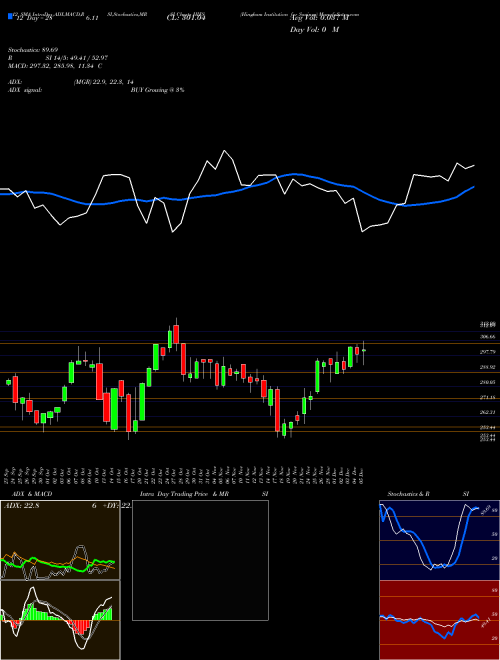Click the "(MGR) 22.9, 22.8, 14" ADX values
Screen dimensions: 500x660
(104, 82)
